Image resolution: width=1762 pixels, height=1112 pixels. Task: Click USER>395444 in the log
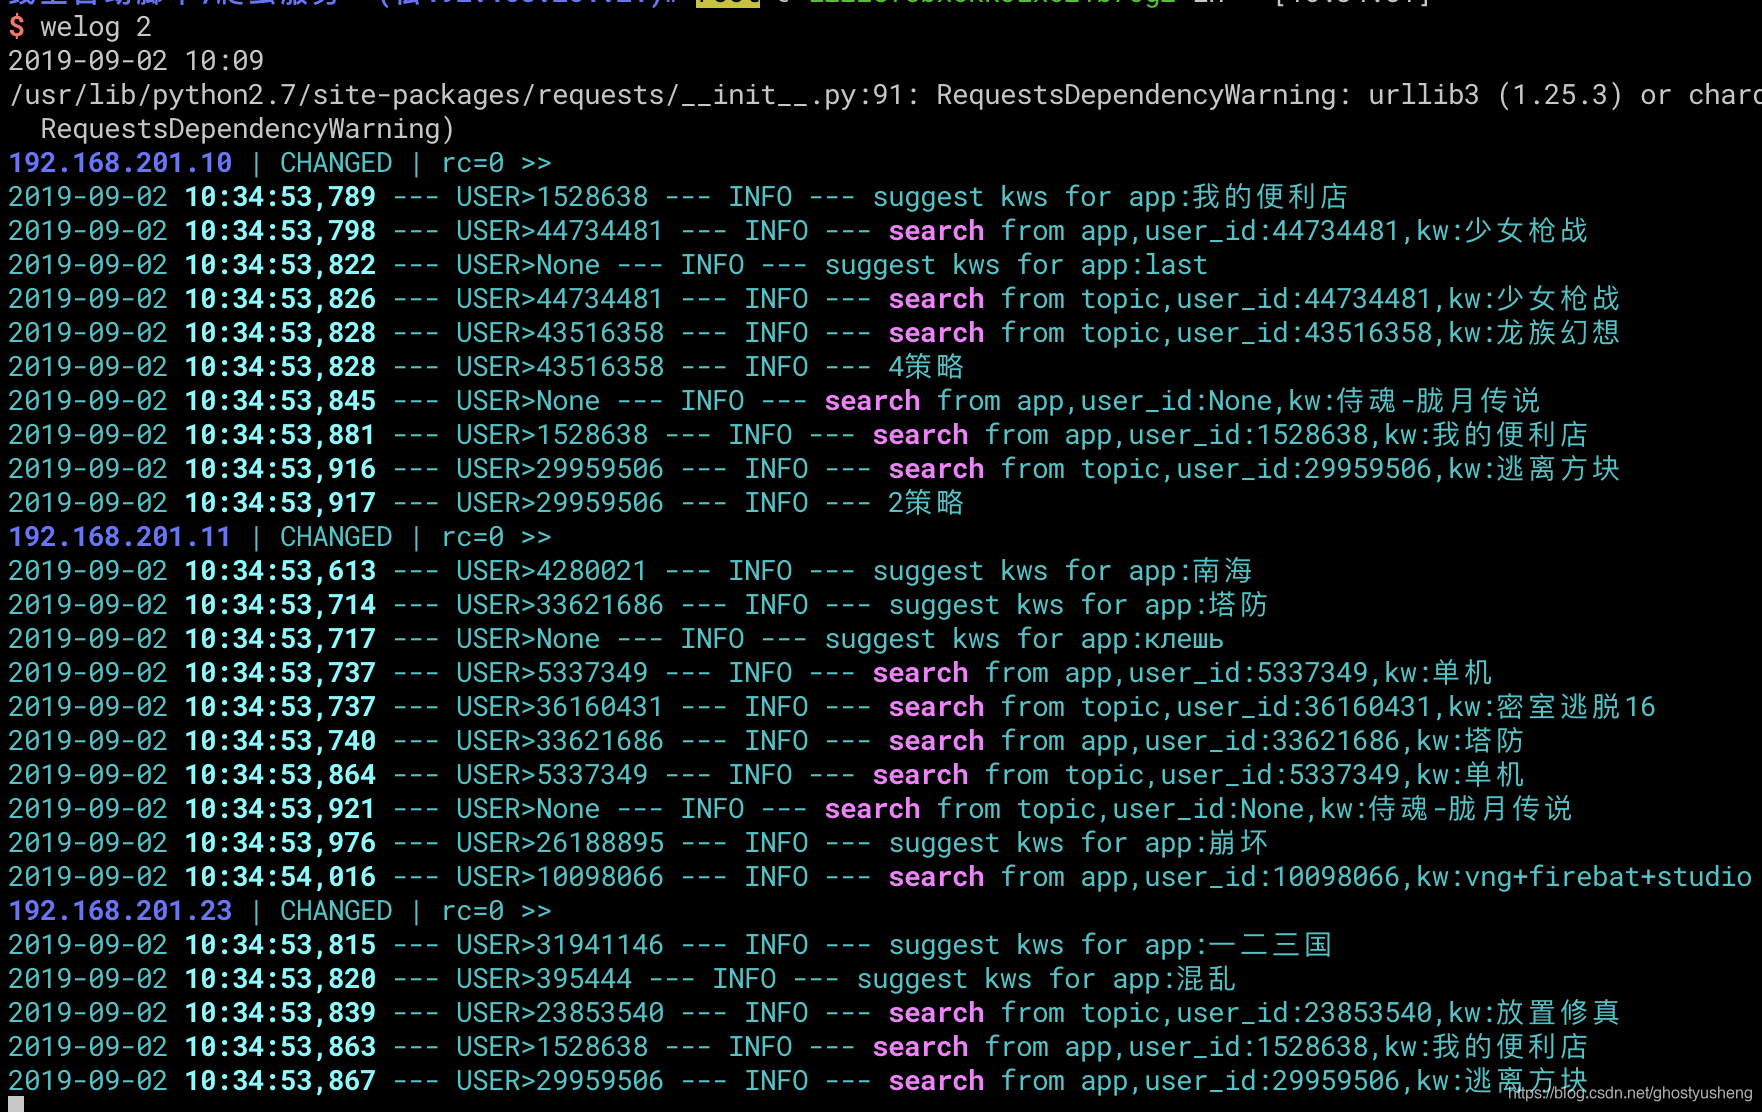(x=544, y=979)
